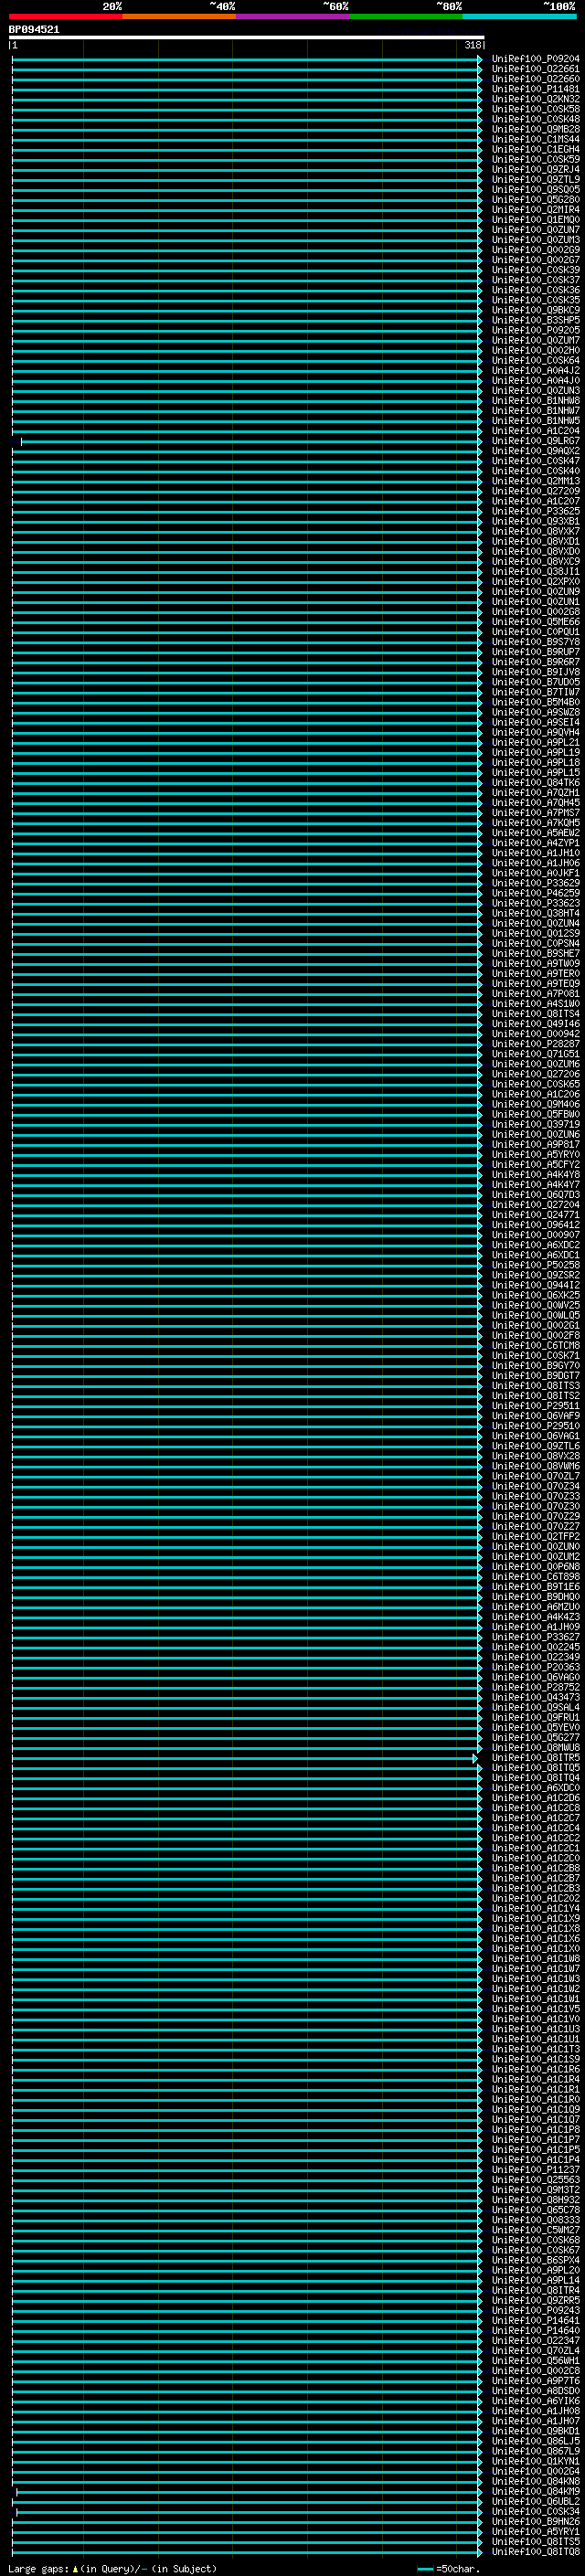
Task: Select hit label UniRef100_A0A4J2
Action: pos(535,370)
